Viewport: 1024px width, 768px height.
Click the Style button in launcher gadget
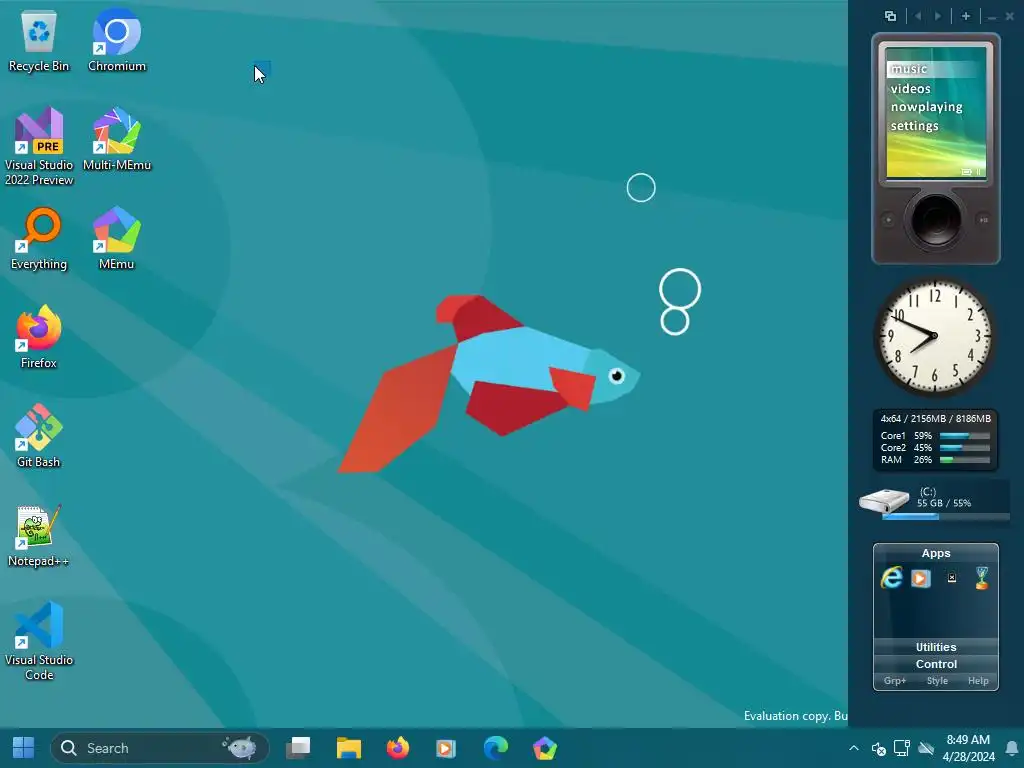[x=936, y=680]
